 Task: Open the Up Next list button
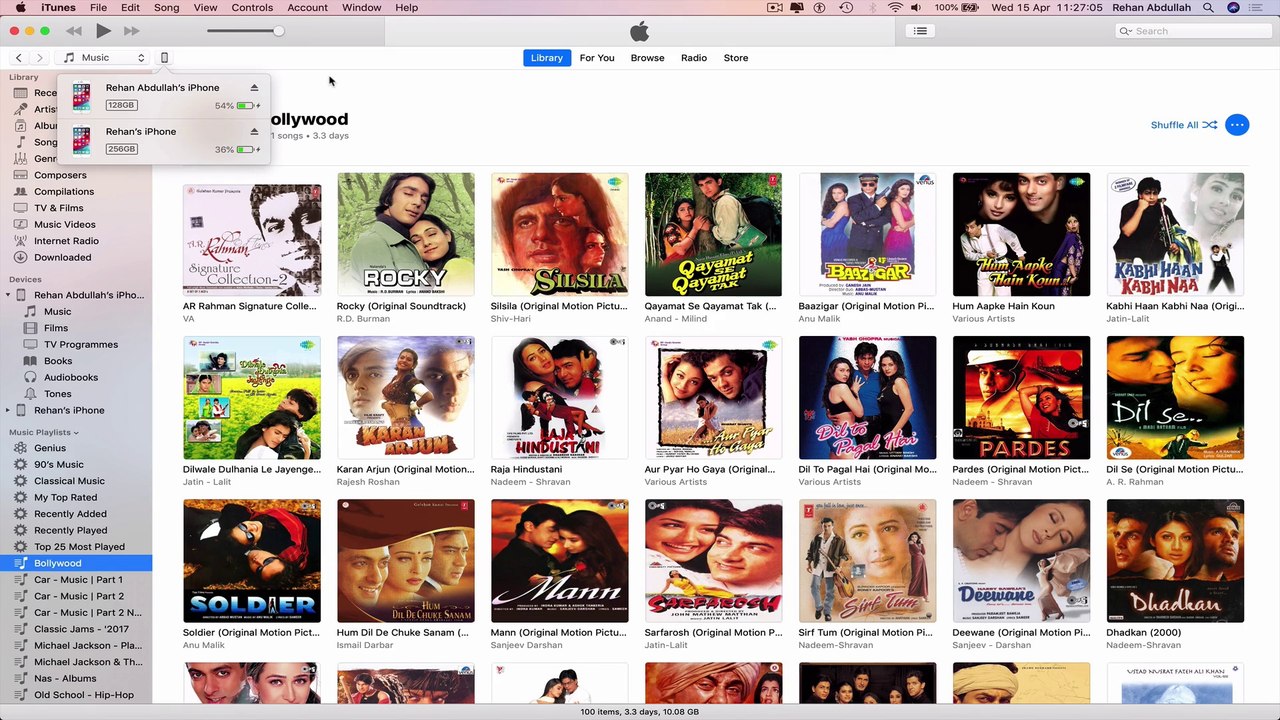920,31
